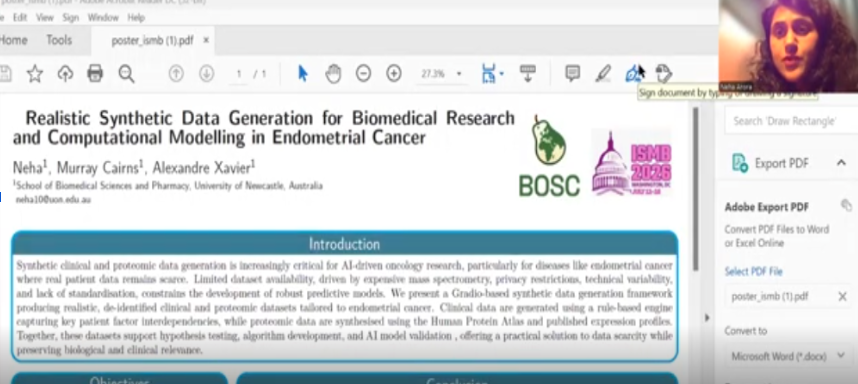The width and height of the screenshot is (858, 384).
Task: Select the highlighter pen tool
Action: click(x=602, y=73)
